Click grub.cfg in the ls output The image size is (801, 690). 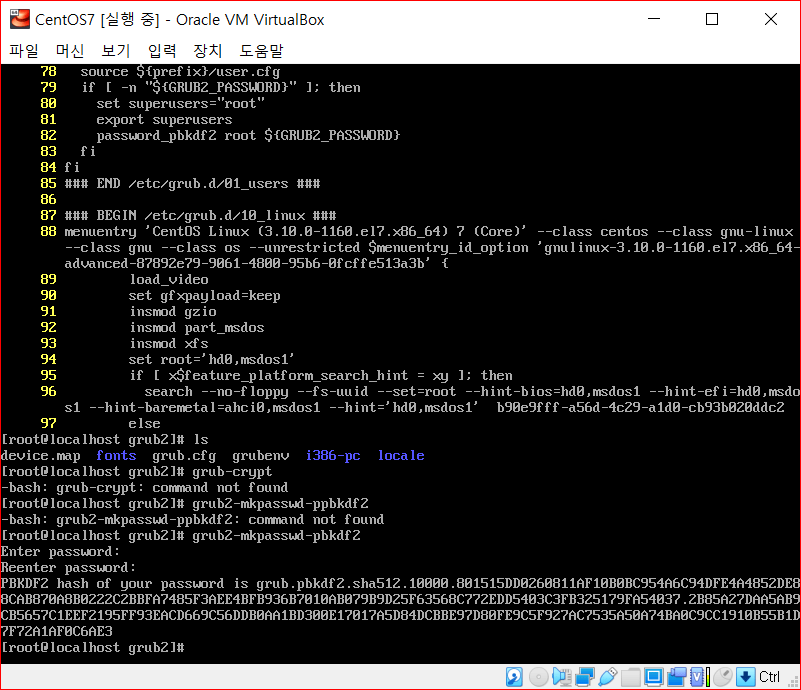(x=184, y=456)
